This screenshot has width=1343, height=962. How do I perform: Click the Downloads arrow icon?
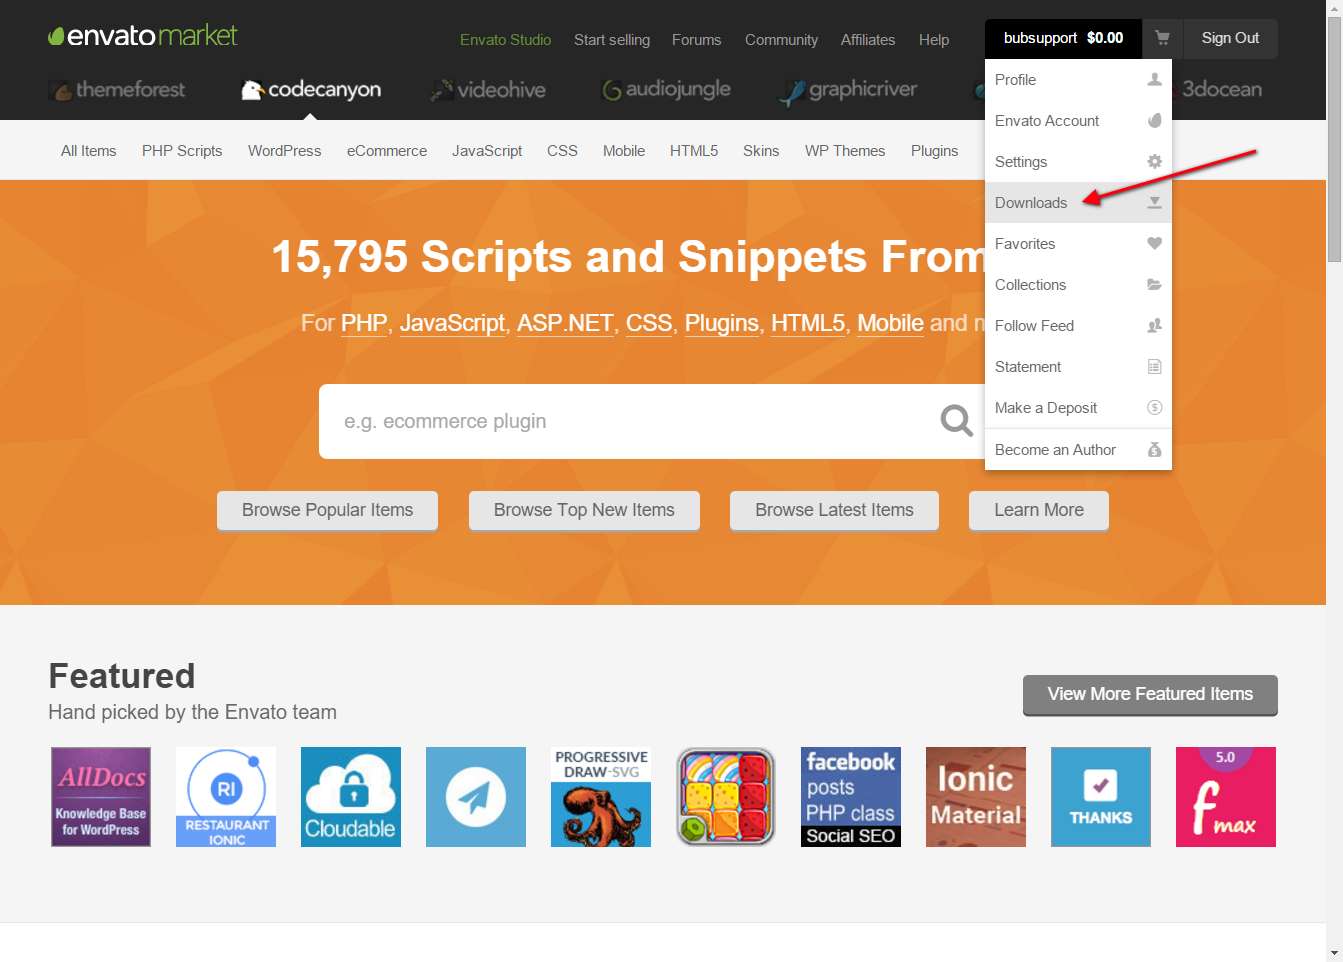point(1154,202)
